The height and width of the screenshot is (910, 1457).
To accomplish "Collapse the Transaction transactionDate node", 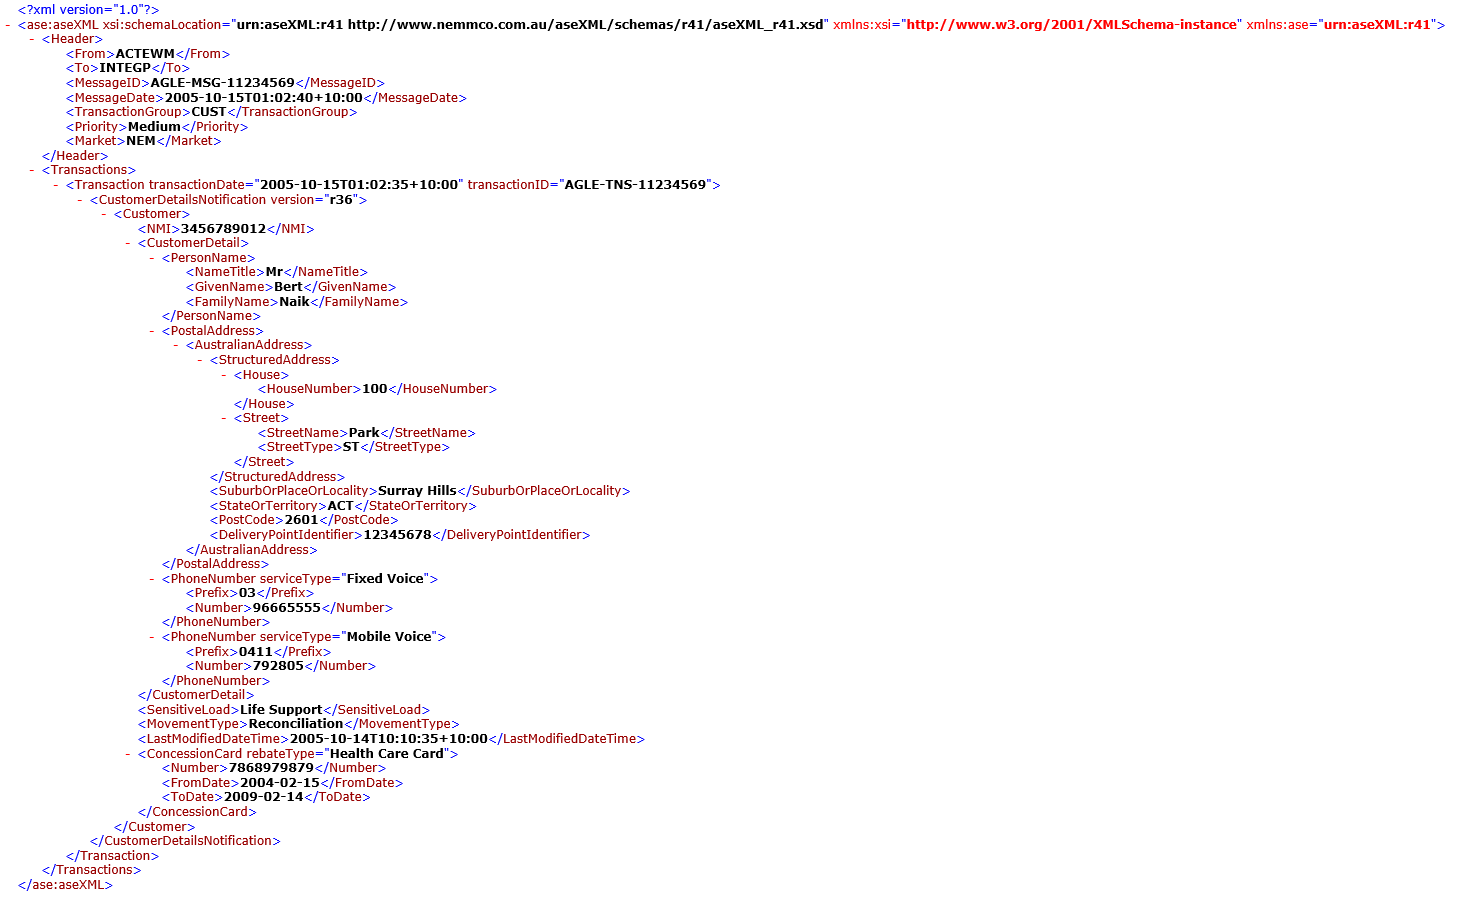I will point(56,185).
